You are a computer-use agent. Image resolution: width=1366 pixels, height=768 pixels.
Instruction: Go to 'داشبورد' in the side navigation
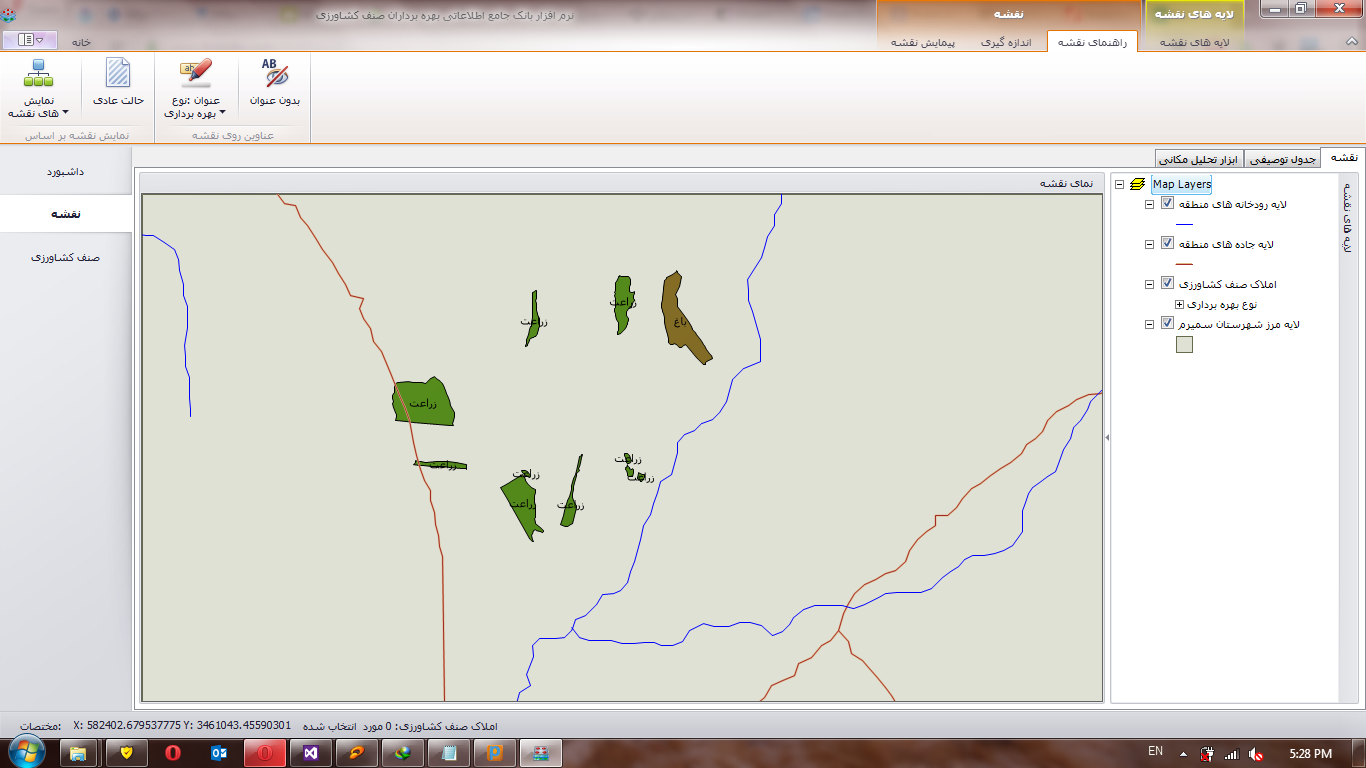click(x=66, y=172)
